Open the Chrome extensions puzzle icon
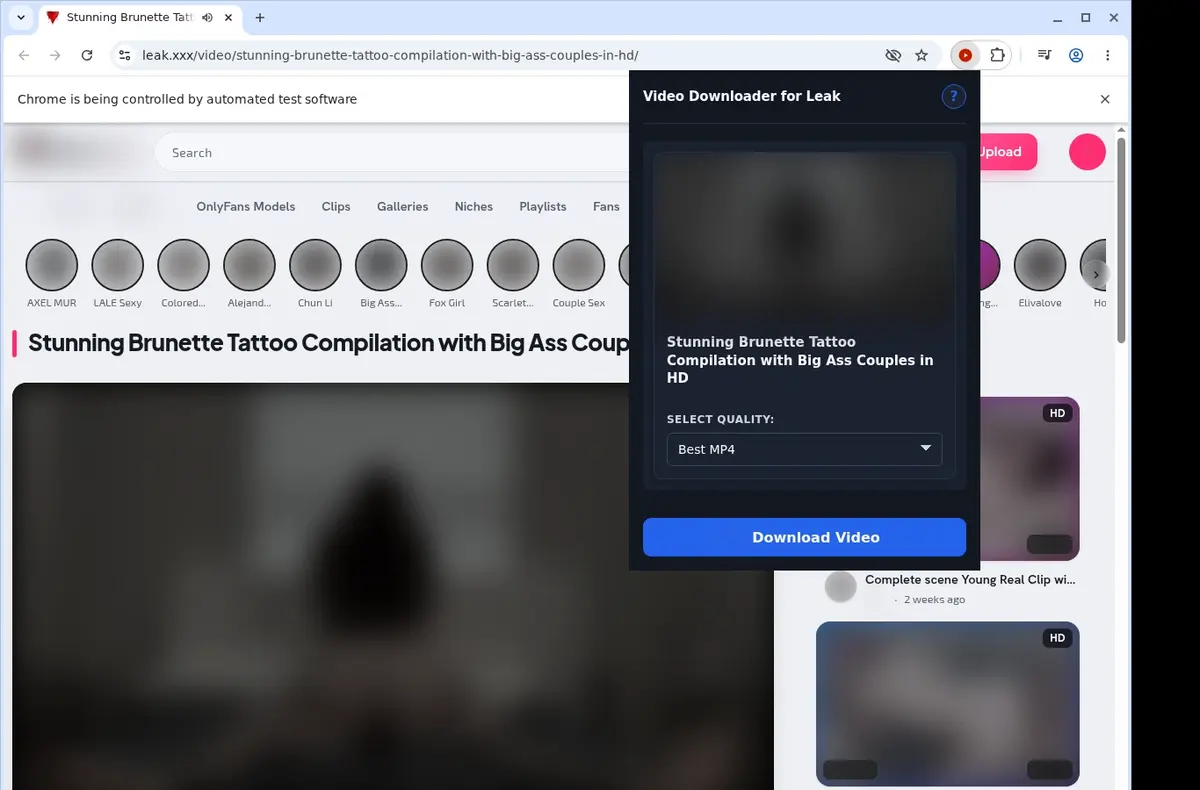The image size is (1200, 790). point(997,56)
